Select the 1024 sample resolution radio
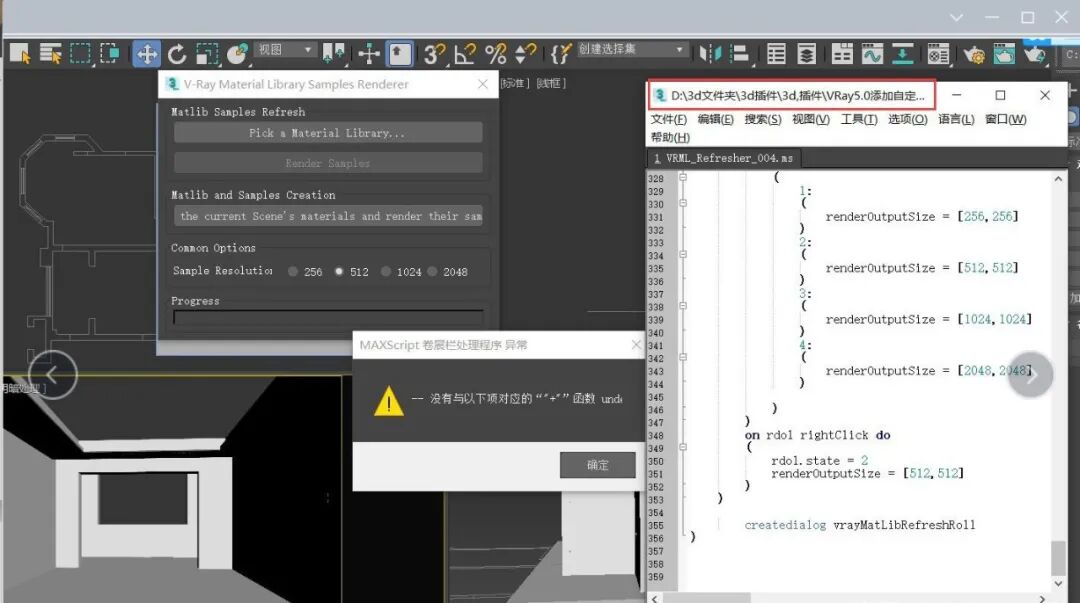 [x=386, y=272]
